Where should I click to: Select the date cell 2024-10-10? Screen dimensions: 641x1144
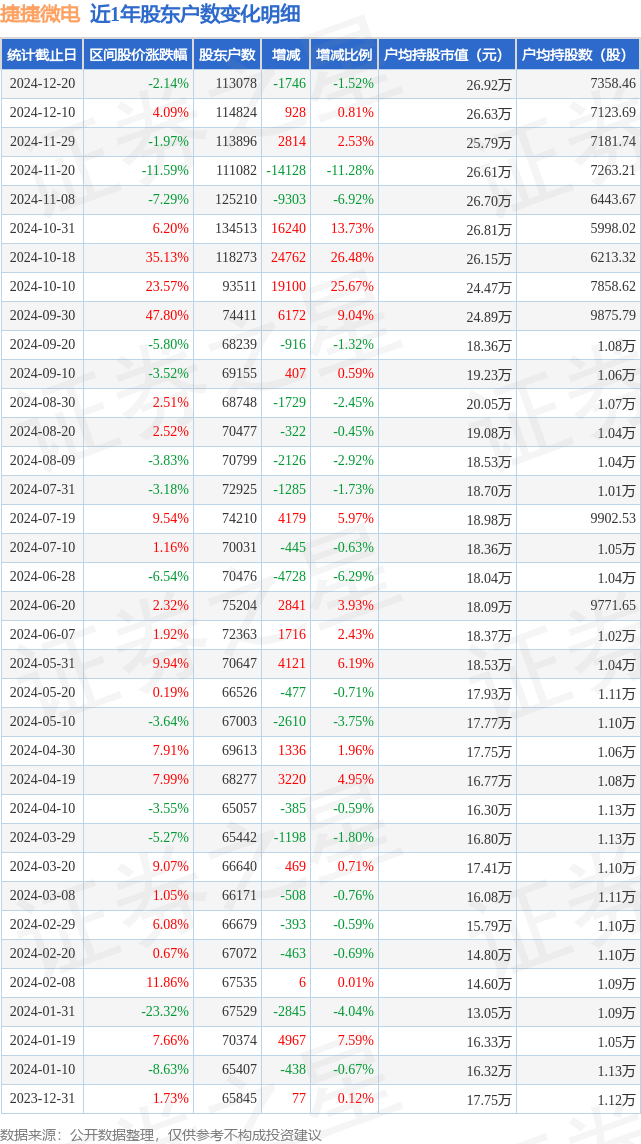(43, 287)
